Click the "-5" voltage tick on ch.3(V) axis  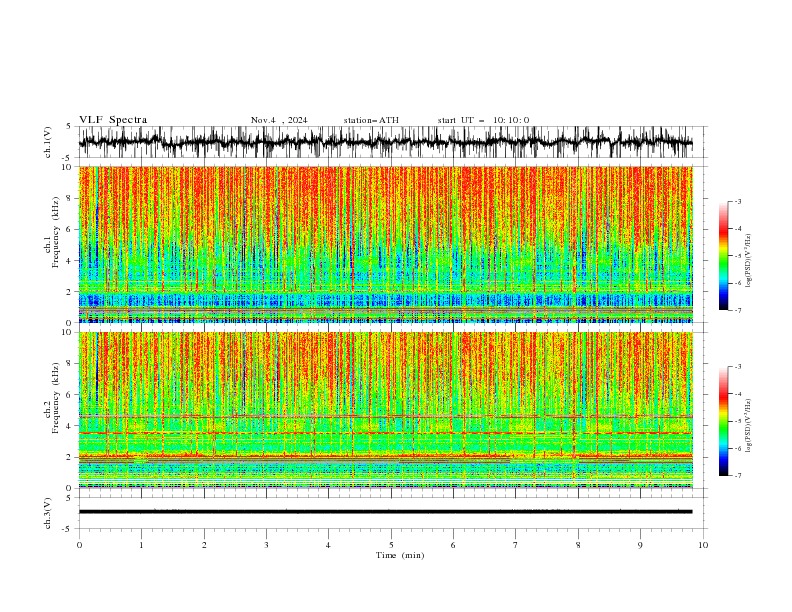tap(67, 529)
